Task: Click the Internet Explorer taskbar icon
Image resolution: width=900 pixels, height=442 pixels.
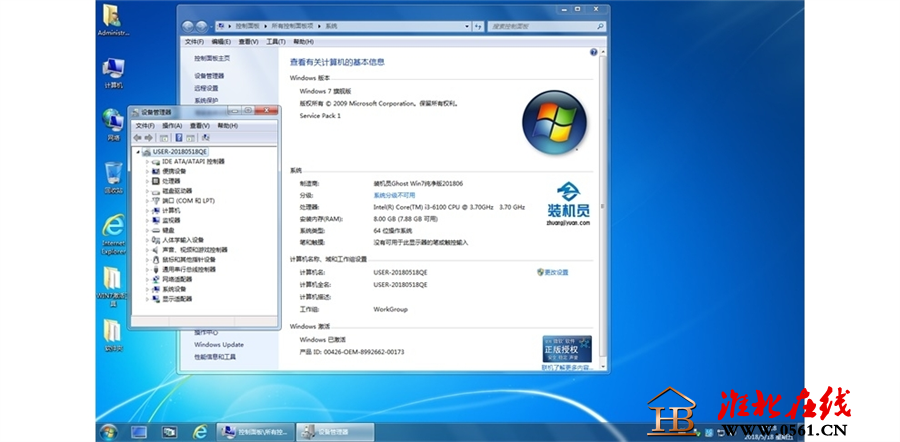Action: pyautogui.click(x=200, y=432)
